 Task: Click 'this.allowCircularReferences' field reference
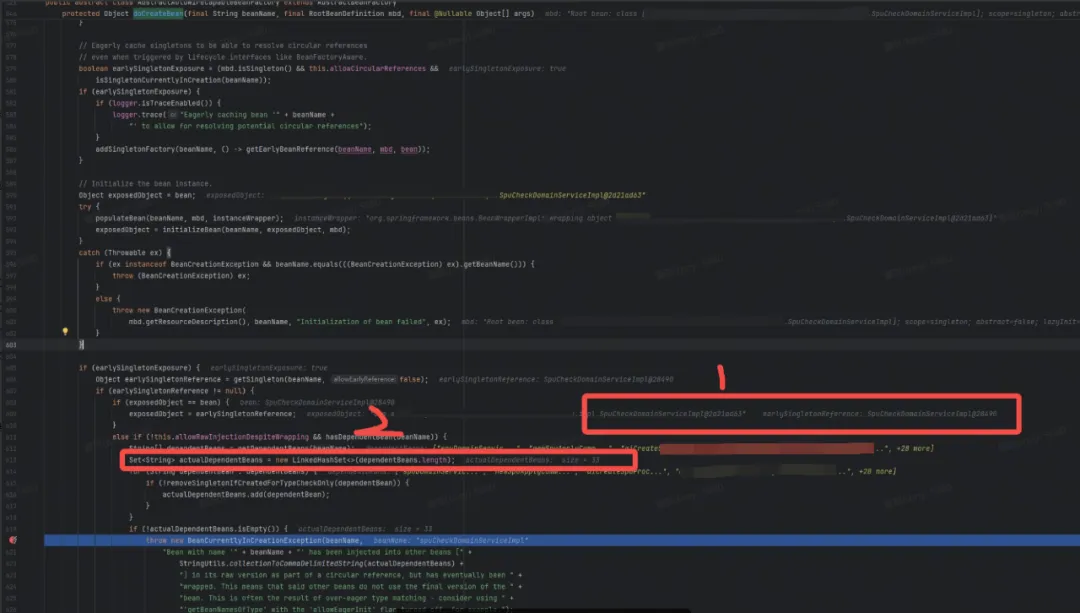point(367,68)
